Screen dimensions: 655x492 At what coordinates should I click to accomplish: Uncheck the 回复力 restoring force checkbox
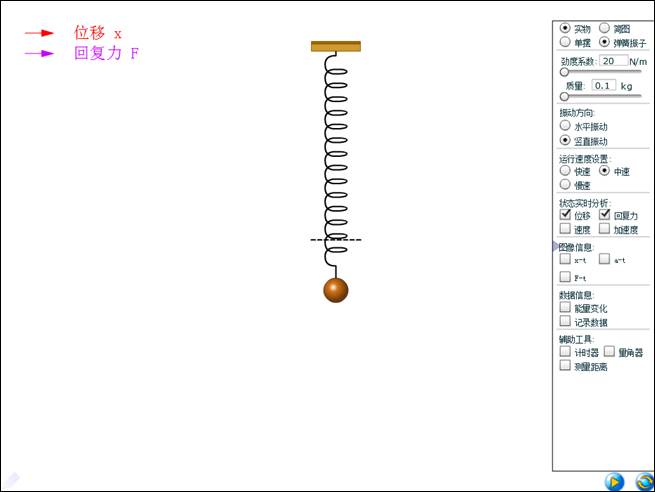point(604,215)
